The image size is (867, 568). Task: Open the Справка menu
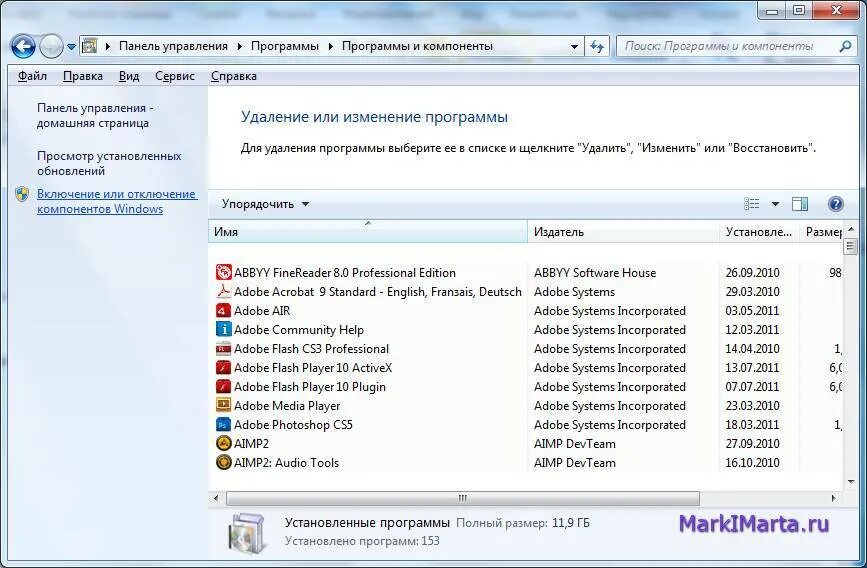tap(233, 76)
